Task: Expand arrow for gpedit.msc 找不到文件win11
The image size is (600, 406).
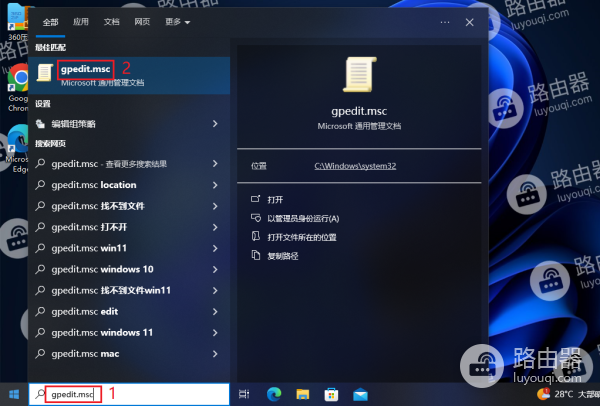Action: 215,290
